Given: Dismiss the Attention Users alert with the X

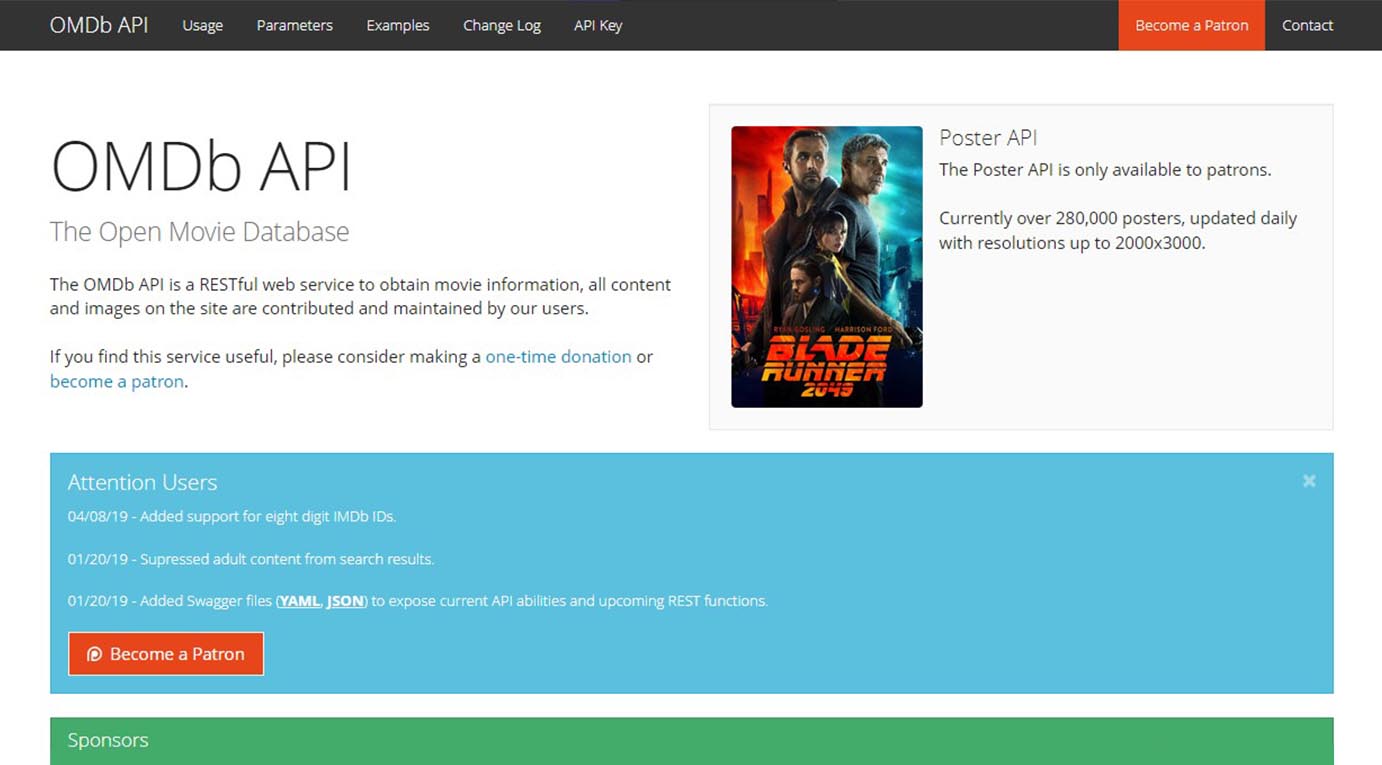Looking at the screenshot, I should 1309,481.
